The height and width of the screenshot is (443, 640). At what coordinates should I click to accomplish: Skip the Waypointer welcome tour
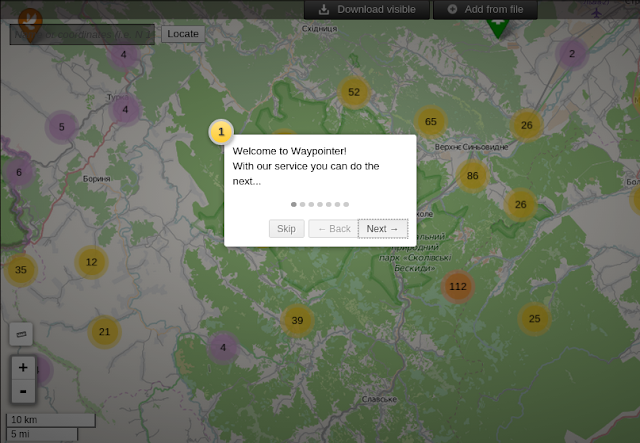coord(287,229)
